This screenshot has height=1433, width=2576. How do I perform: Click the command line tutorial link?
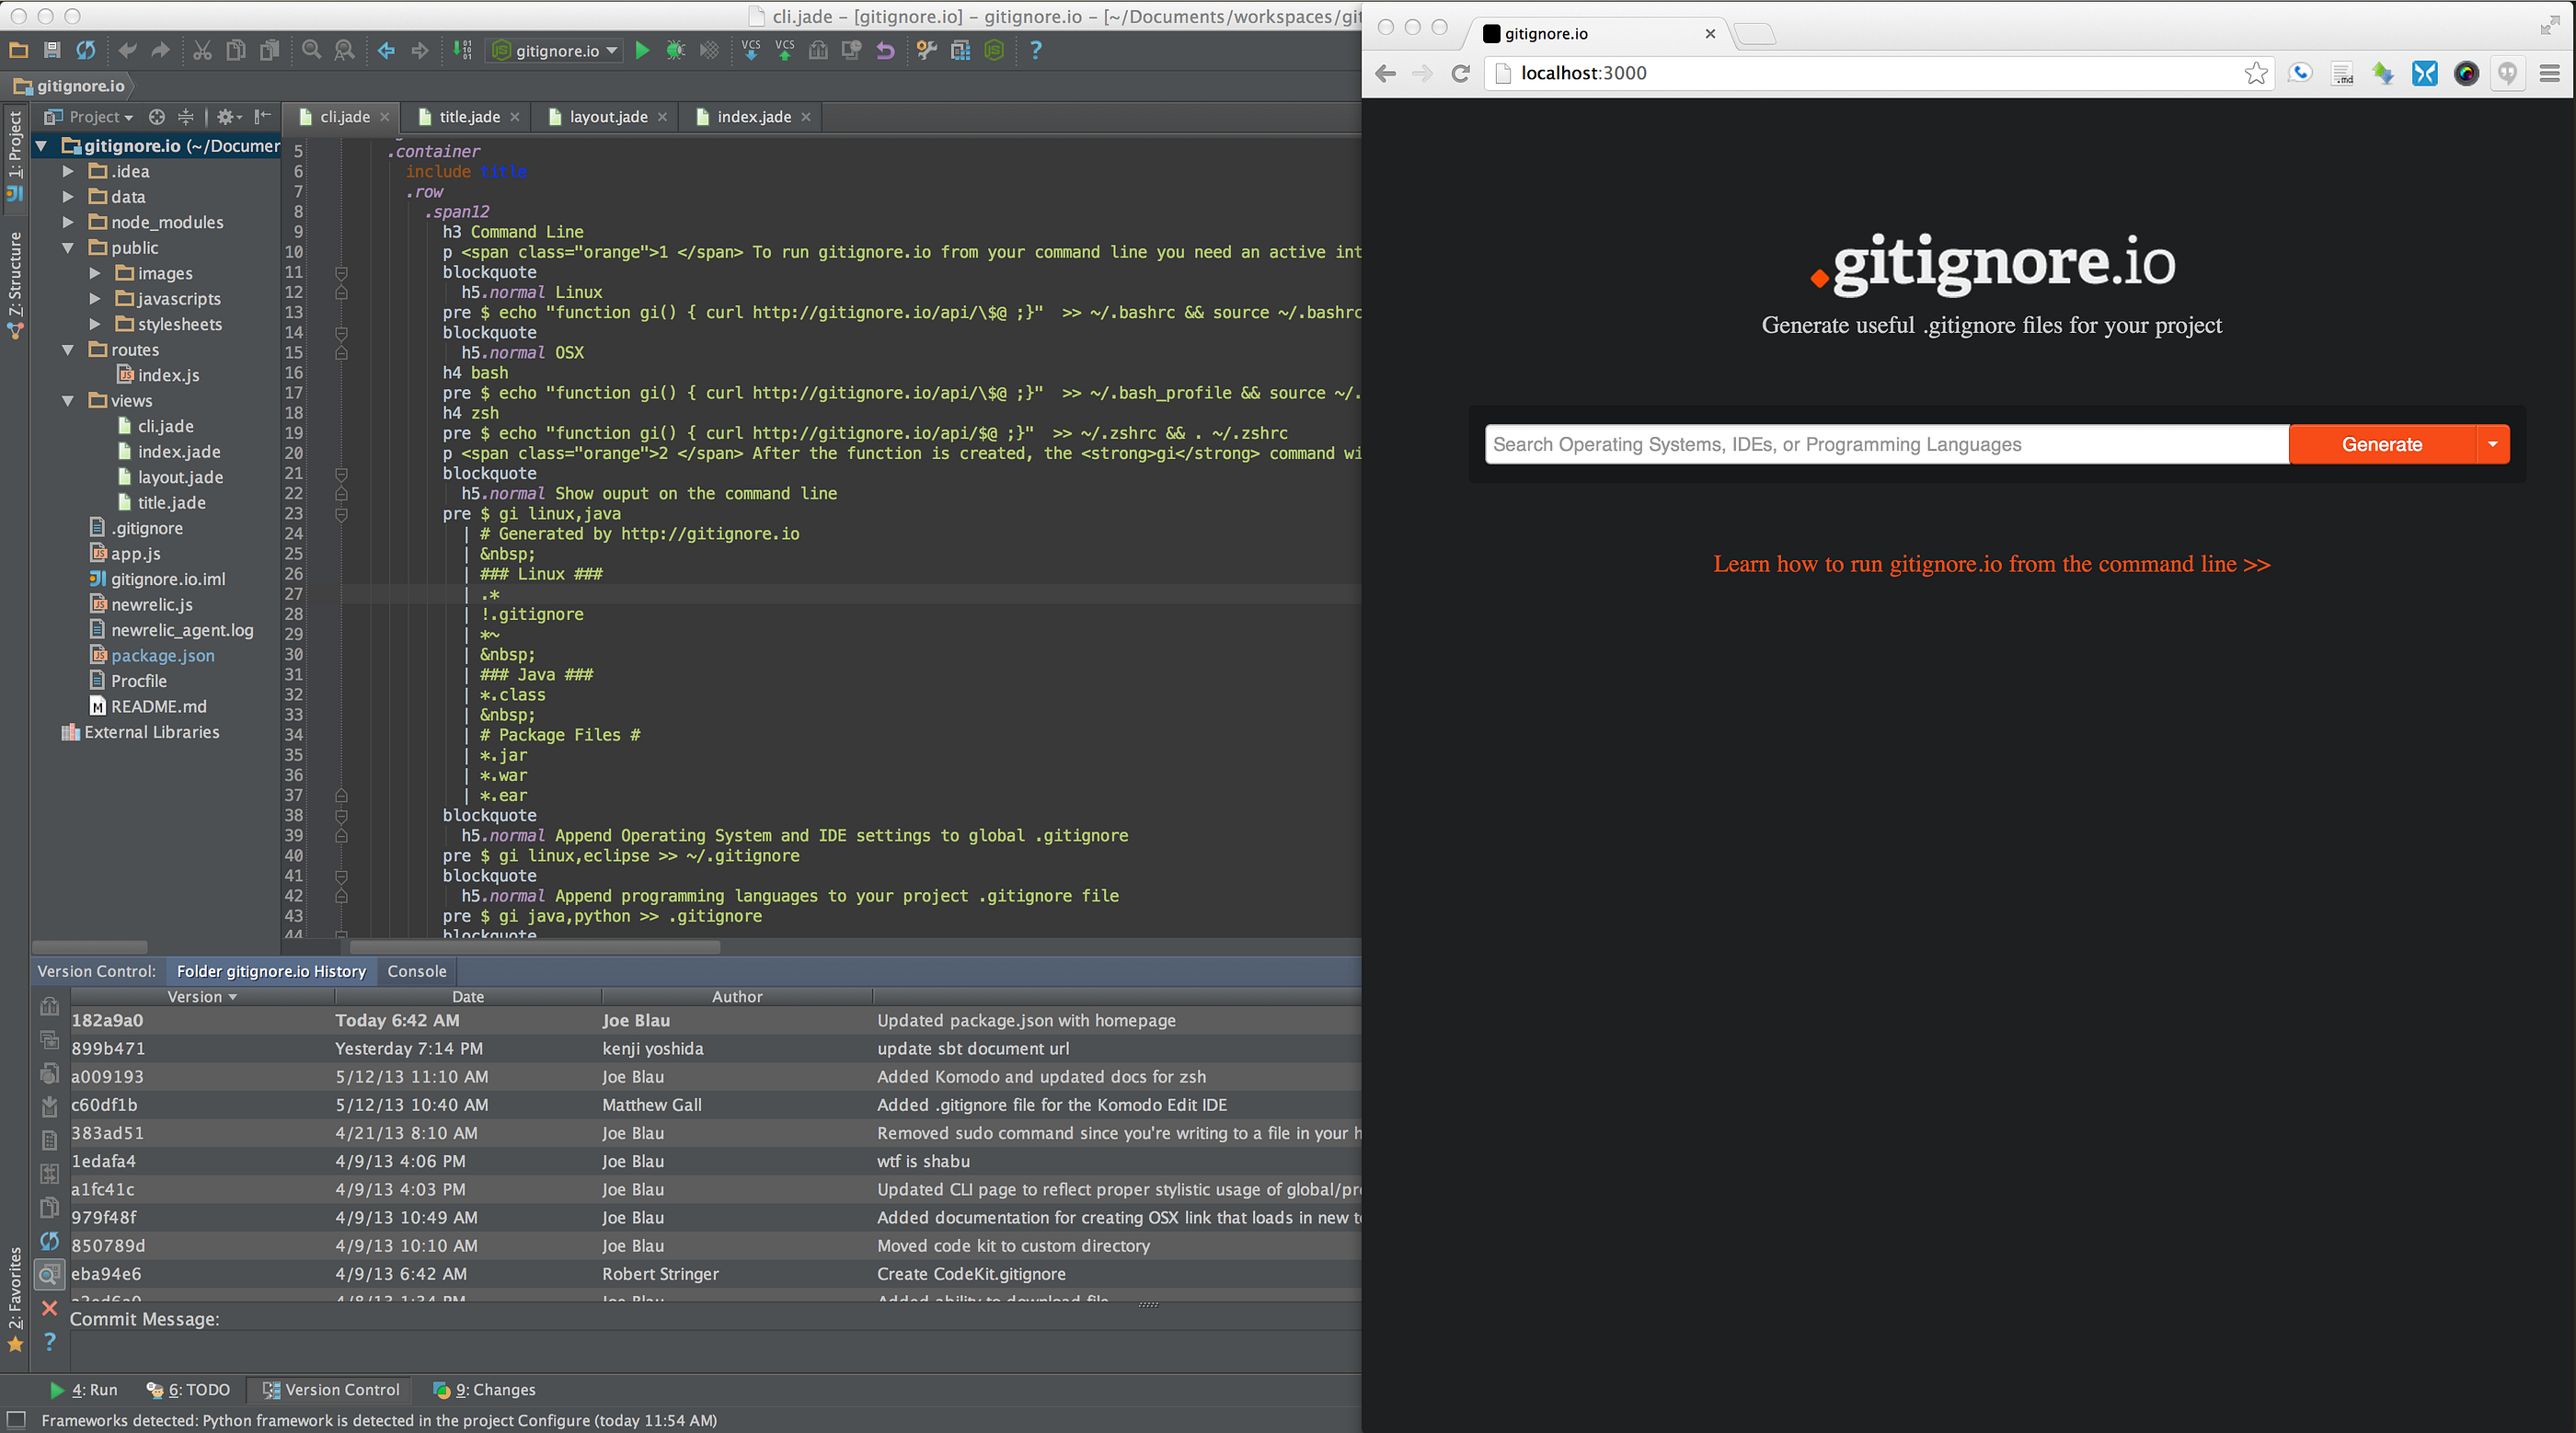(1990, 563)
